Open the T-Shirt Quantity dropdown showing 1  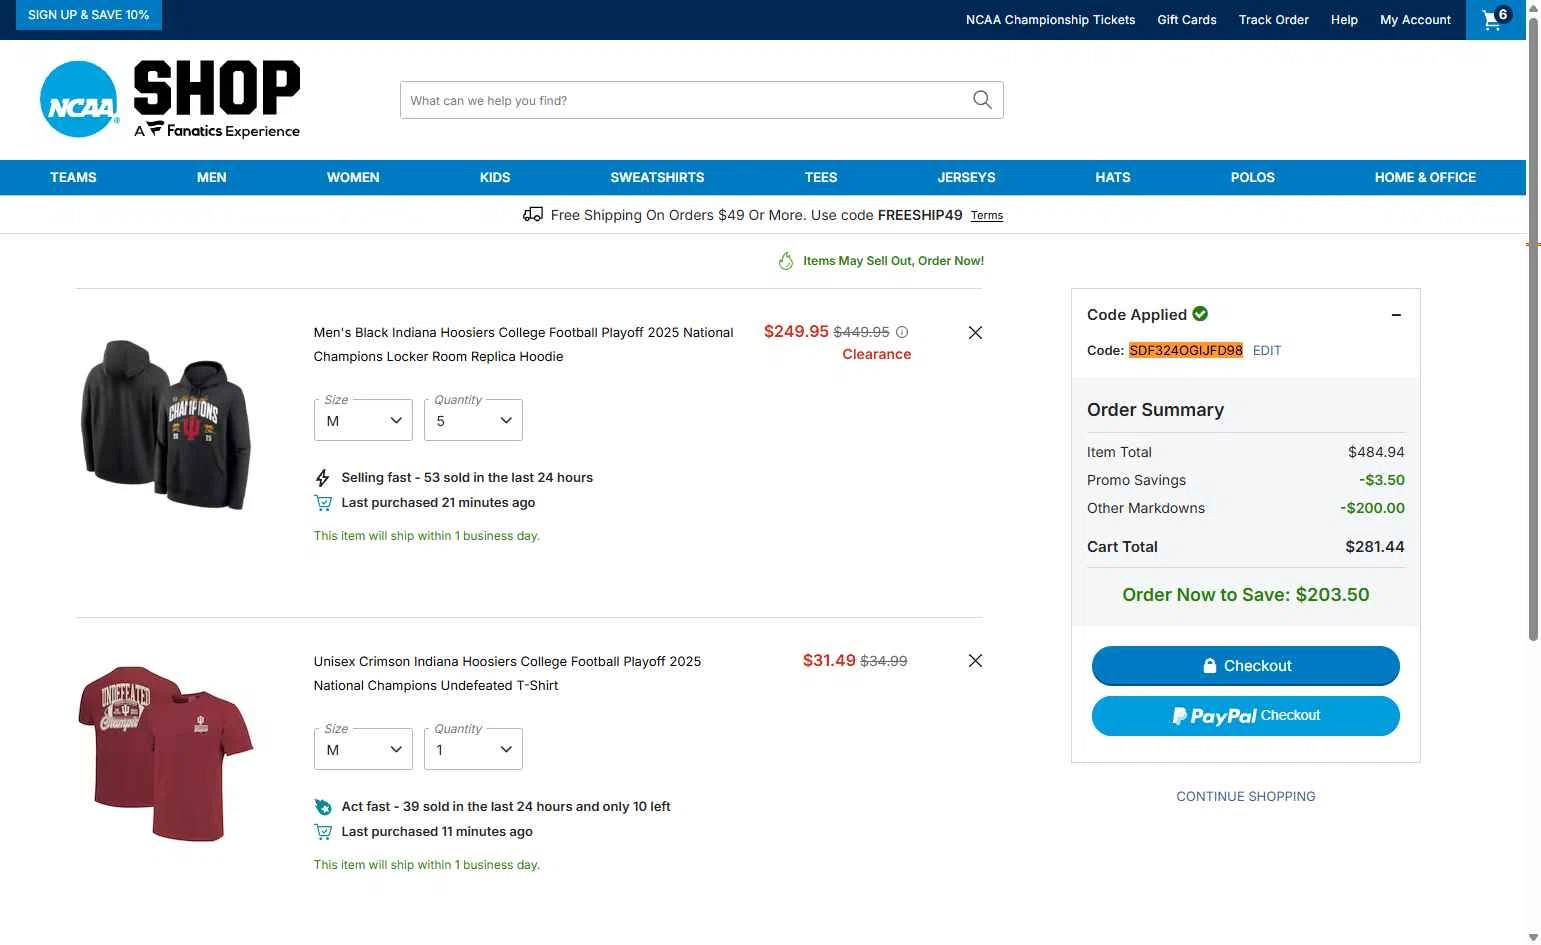point(473,749)
